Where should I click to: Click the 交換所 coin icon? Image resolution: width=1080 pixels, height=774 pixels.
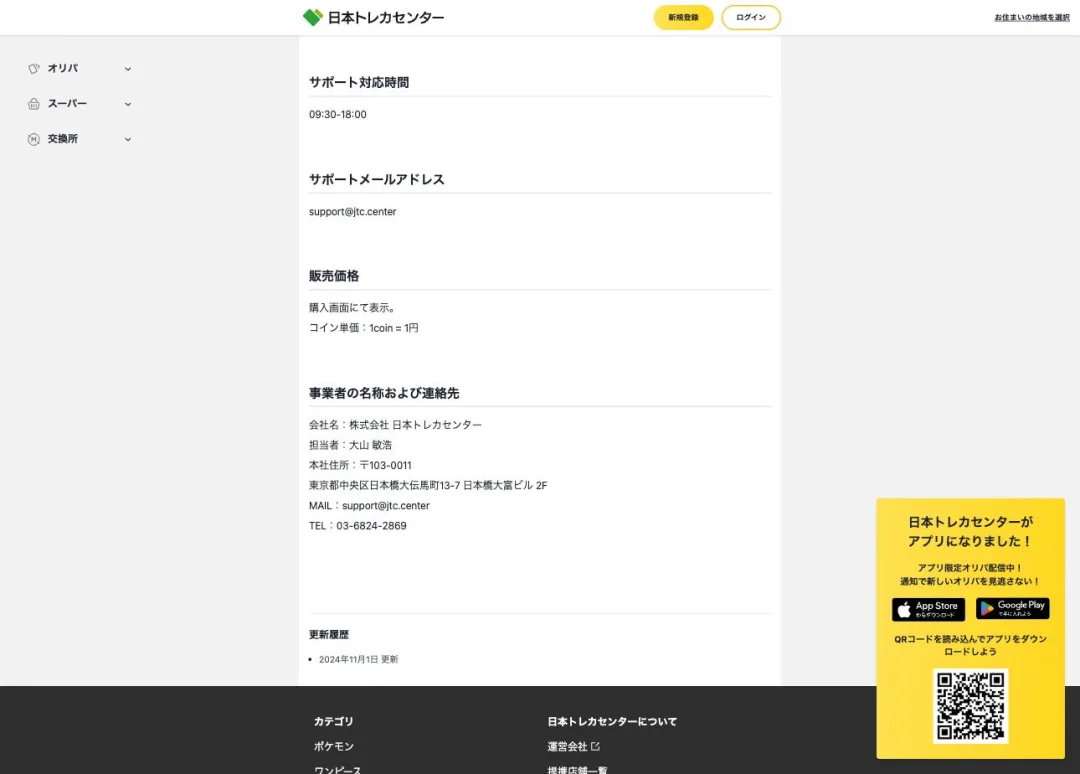(34, 139)
